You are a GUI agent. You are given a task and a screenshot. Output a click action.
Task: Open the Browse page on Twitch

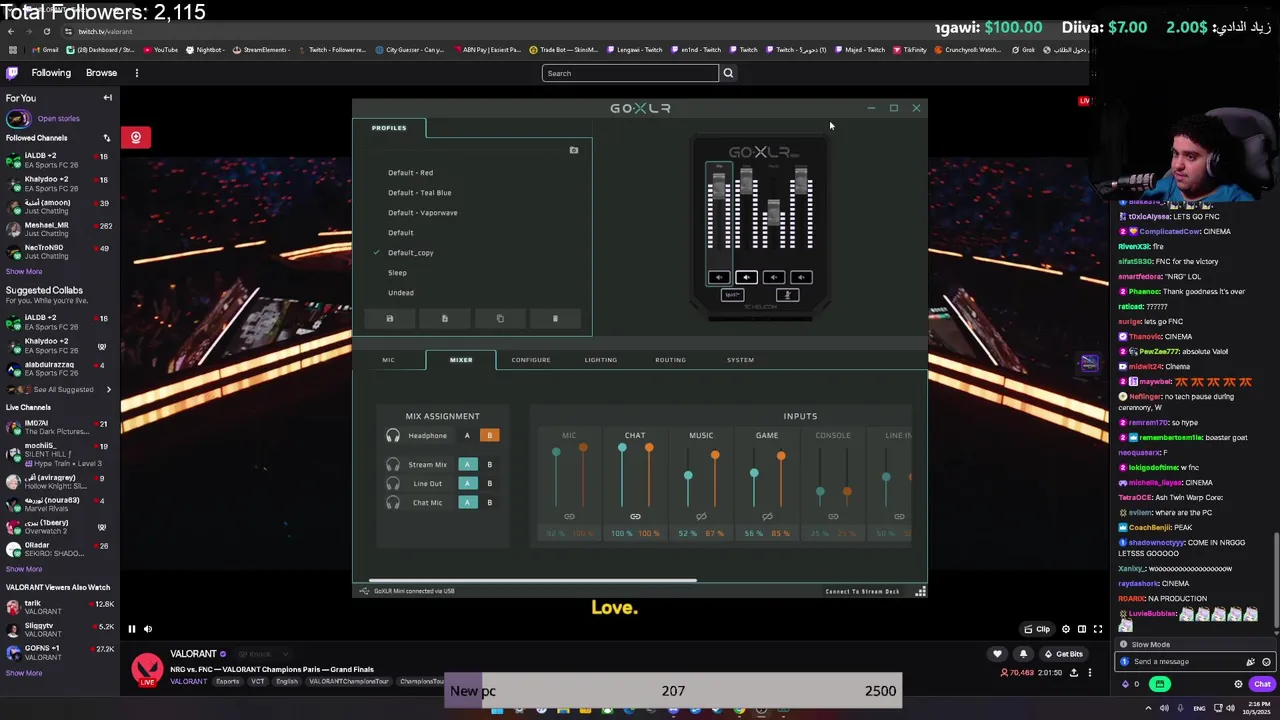pyautogui.click(x=101, y=73)
